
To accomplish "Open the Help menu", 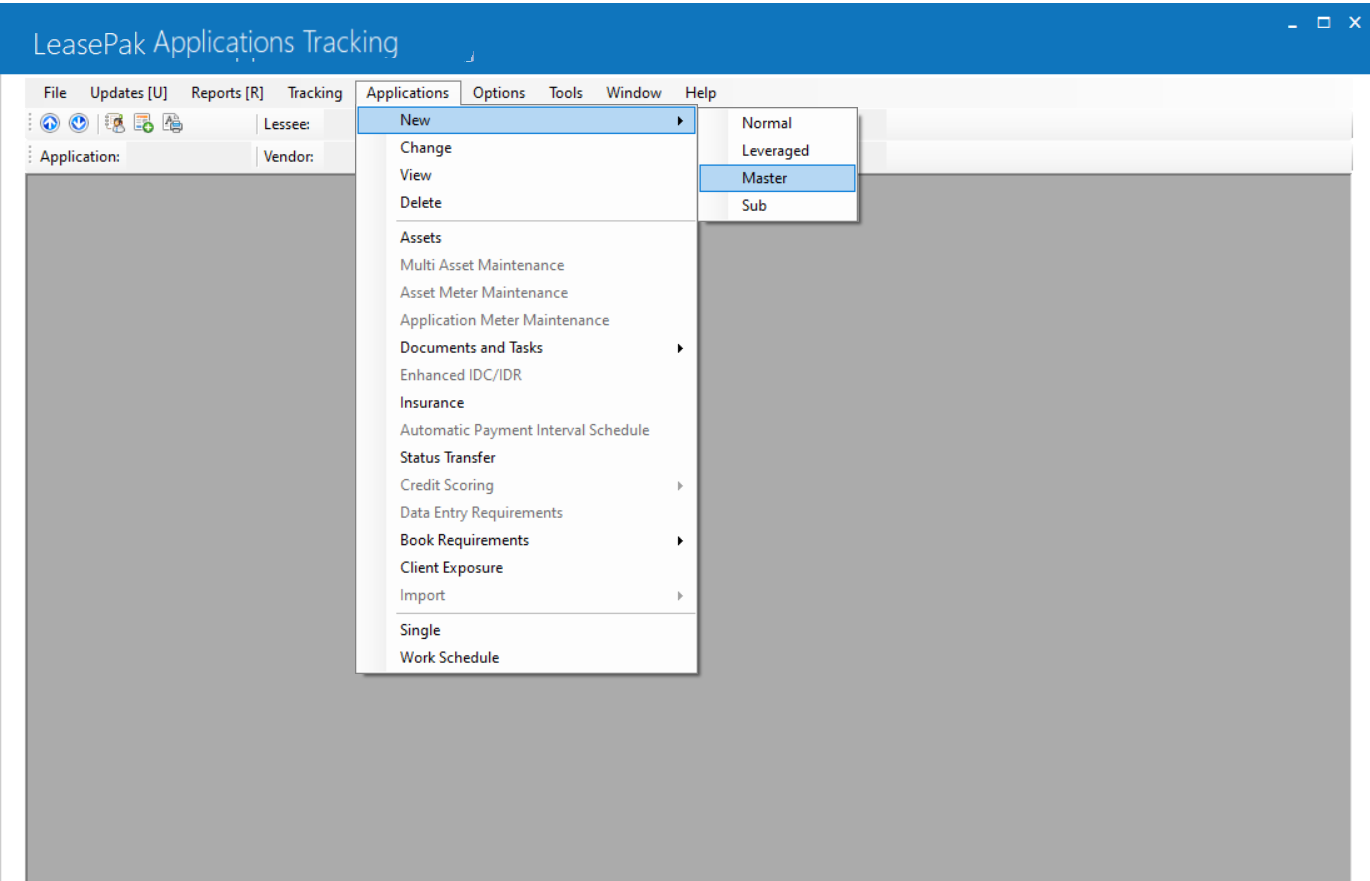I will point(701,93).
